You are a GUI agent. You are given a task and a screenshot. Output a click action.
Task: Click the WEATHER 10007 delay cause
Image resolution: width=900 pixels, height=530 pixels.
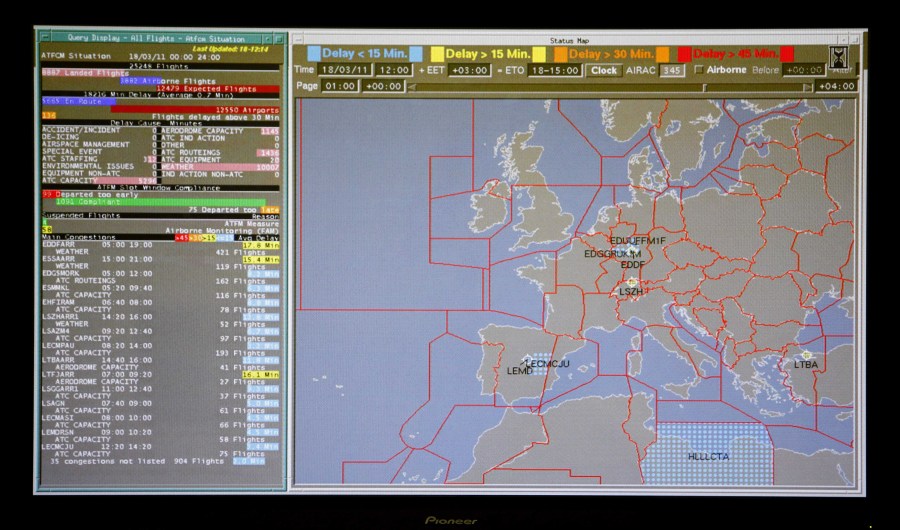point(220,167)
